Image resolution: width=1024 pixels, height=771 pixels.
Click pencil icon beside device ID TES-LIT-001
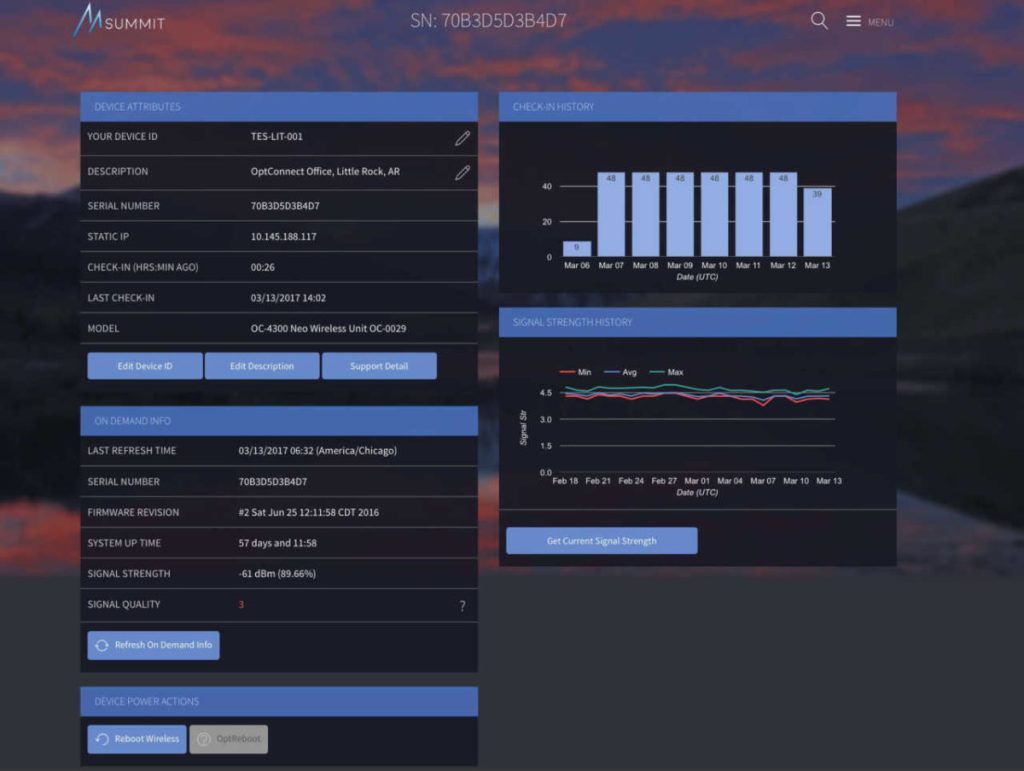462,138
